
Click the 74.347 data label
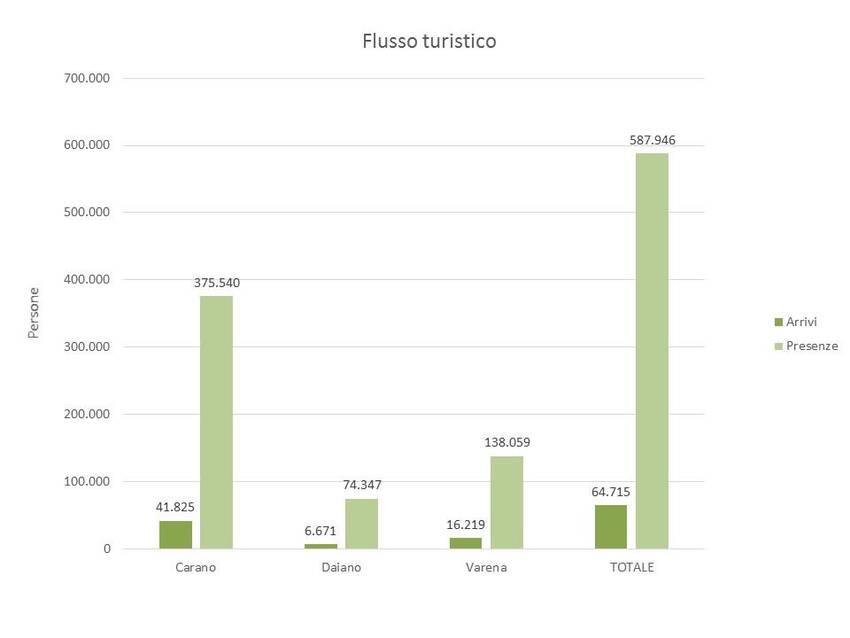[361, 485]
